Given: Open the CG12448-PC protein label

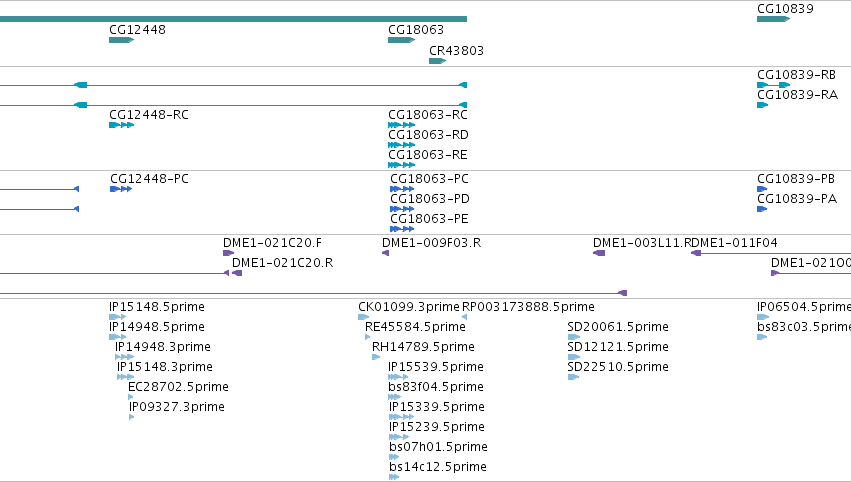Looking at the screenshot, I should 149,179.
